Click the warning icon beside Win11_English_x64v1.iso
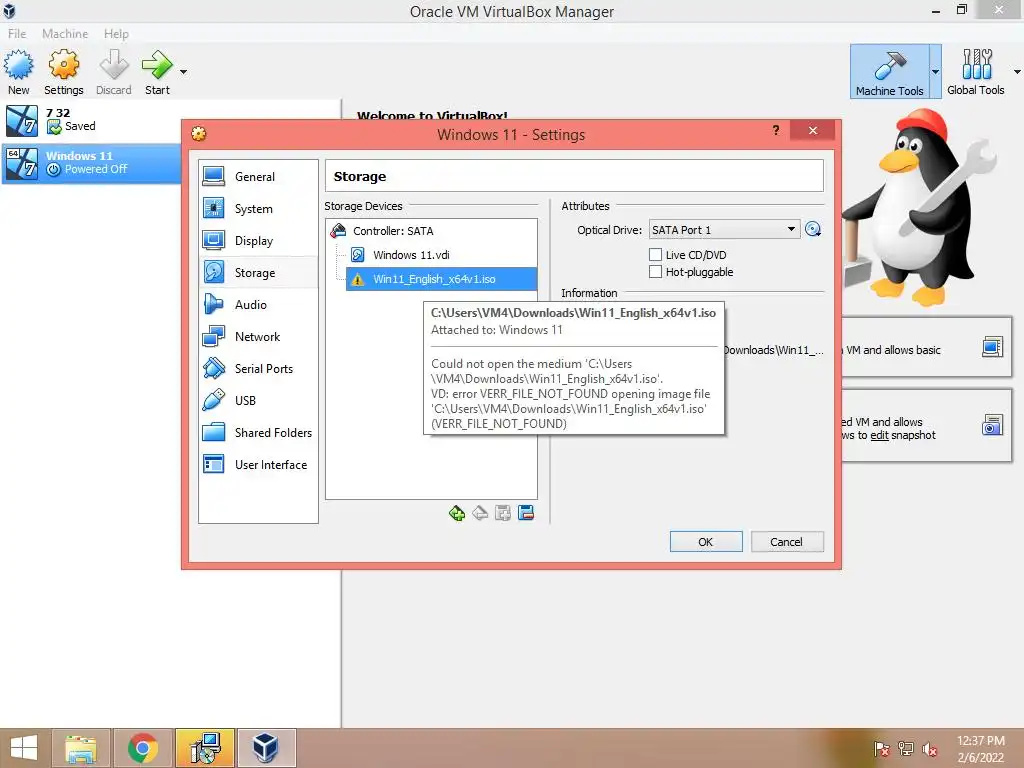 pos(357,280)
